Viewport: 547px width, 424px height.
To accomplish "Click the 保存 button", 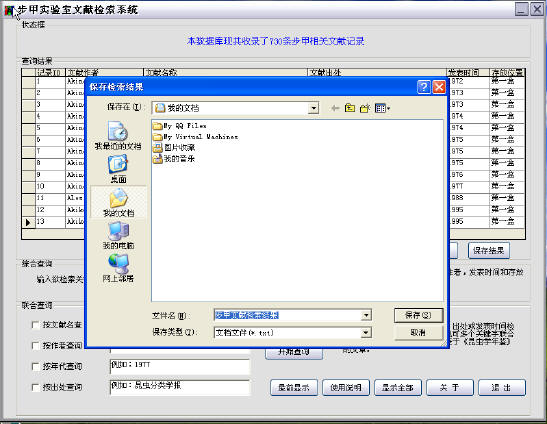I will pos(418,315).
